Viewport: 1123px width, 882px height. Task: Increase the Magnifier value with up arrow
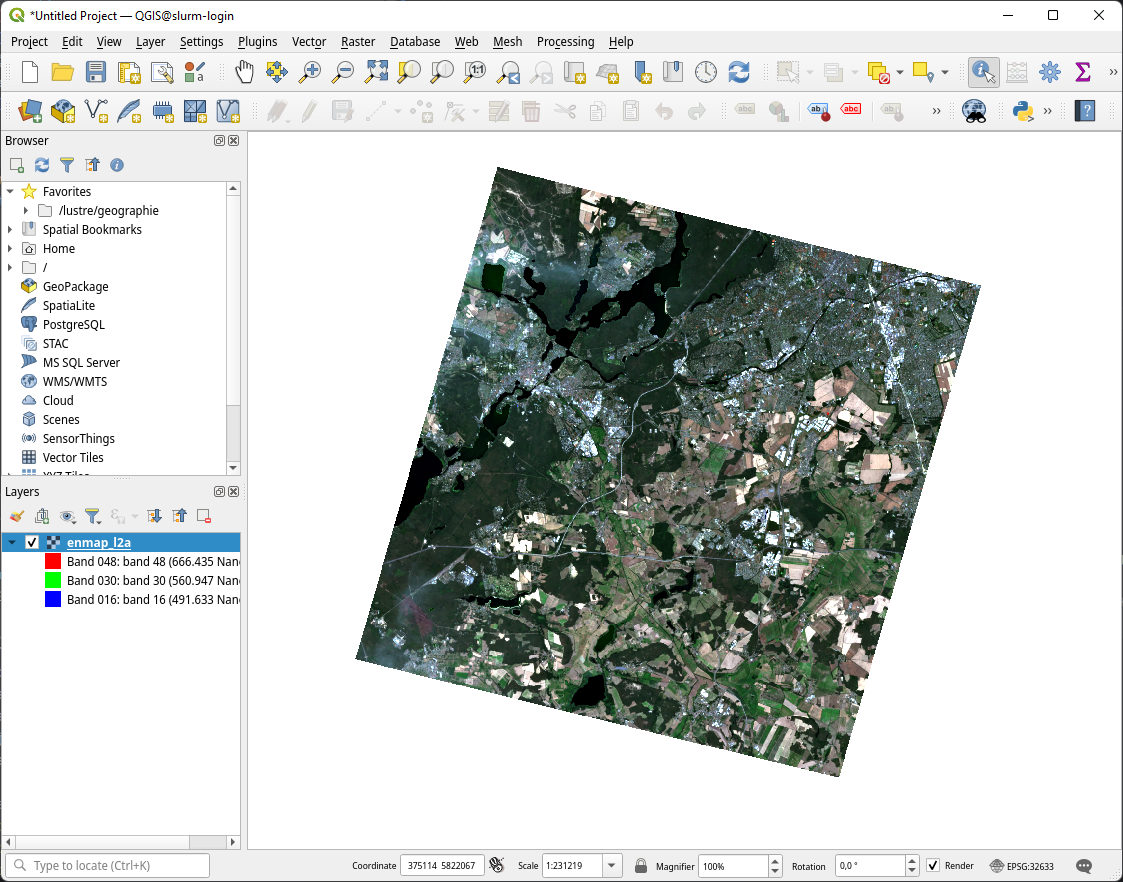775,861
